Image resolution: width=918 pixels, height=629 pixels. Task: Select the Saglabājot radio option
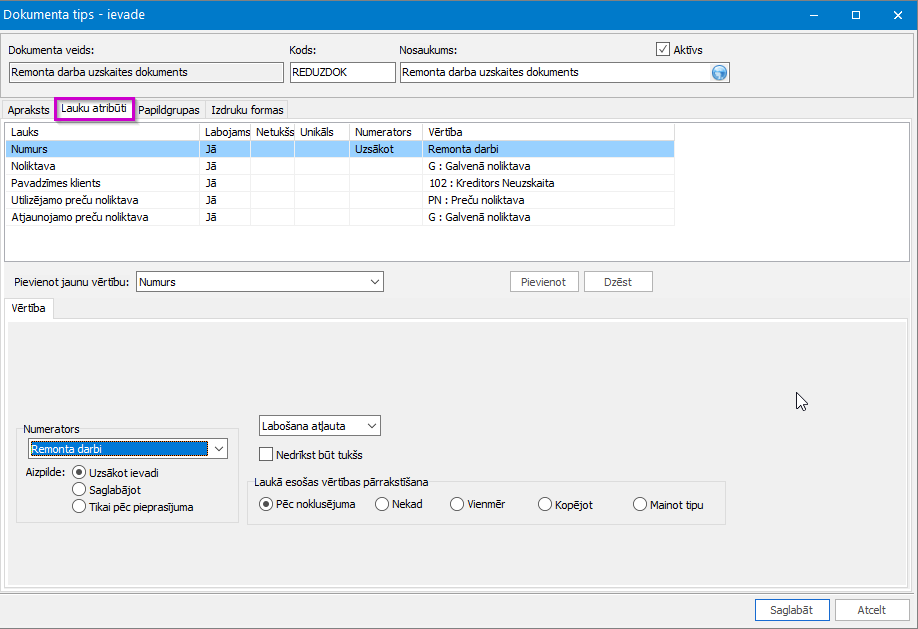coord(79,489)
